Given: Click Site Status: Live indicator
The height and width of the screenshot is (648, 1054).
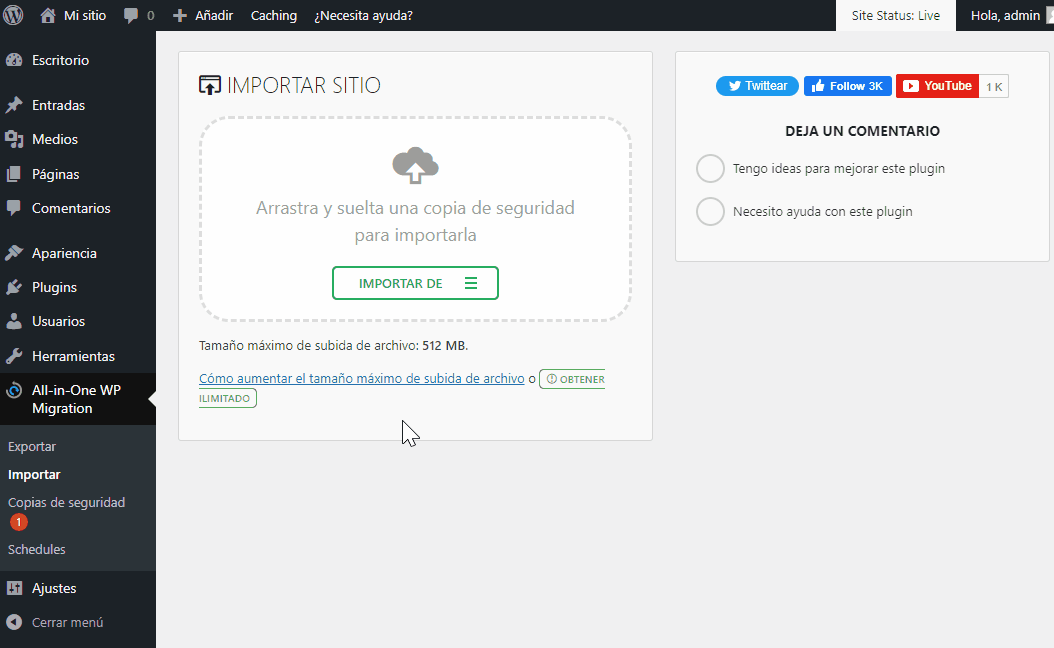Looking at the screenshot, I should coord(895,15).
